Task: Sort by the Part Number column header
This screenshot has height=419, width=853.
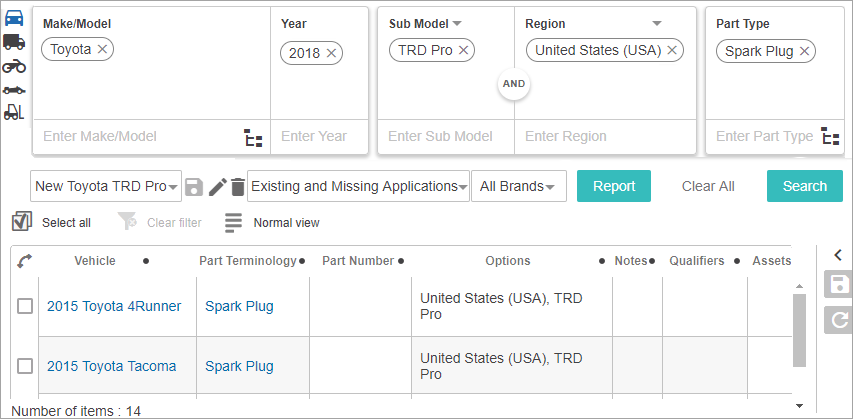Action: (358, 261)
